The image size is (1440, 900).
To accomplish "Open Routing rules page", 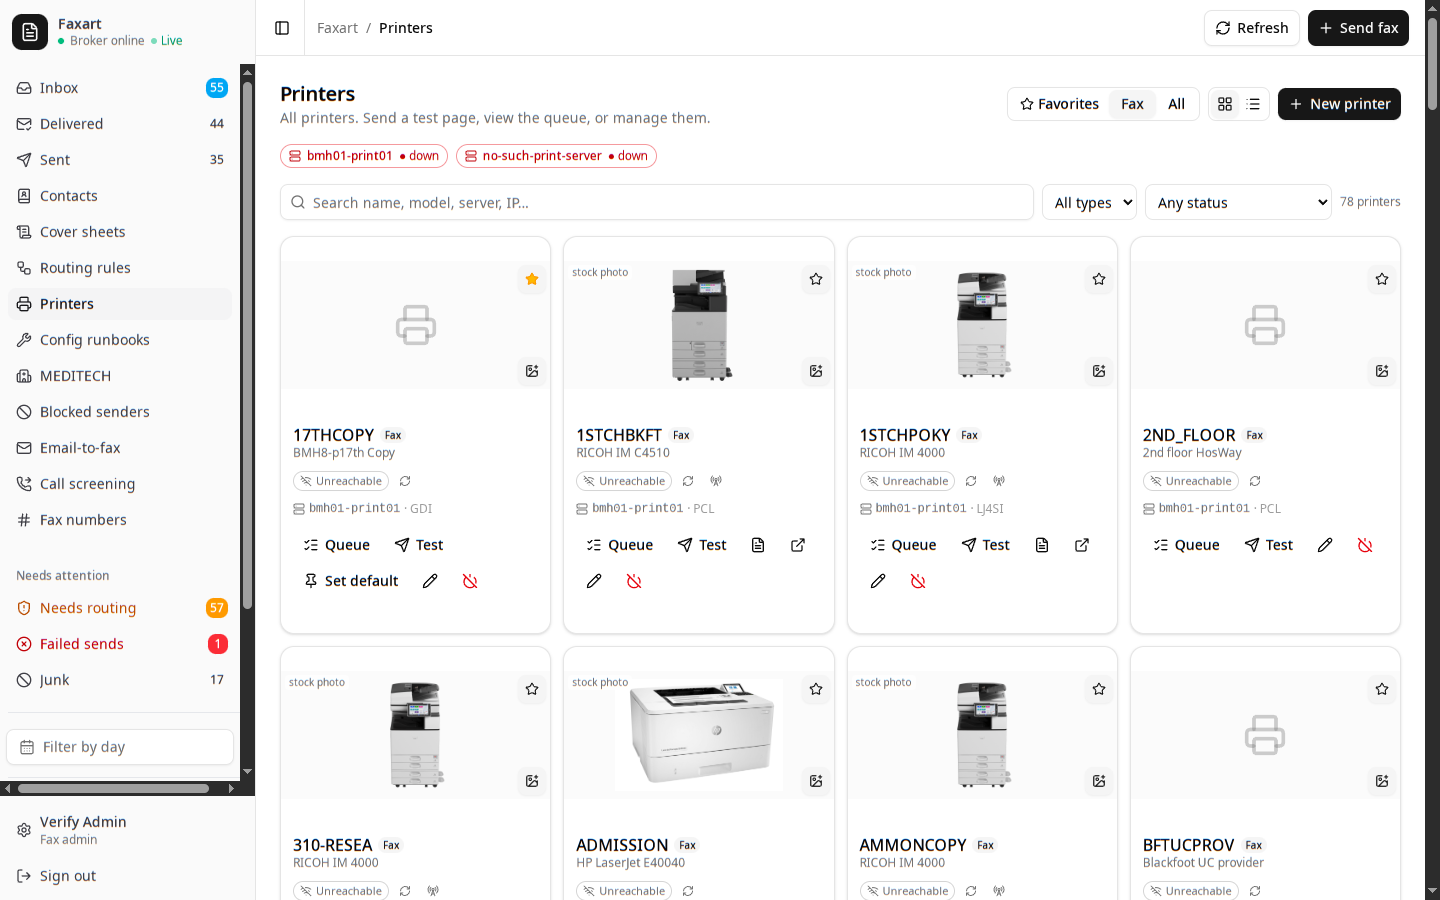I will [120, 268].
